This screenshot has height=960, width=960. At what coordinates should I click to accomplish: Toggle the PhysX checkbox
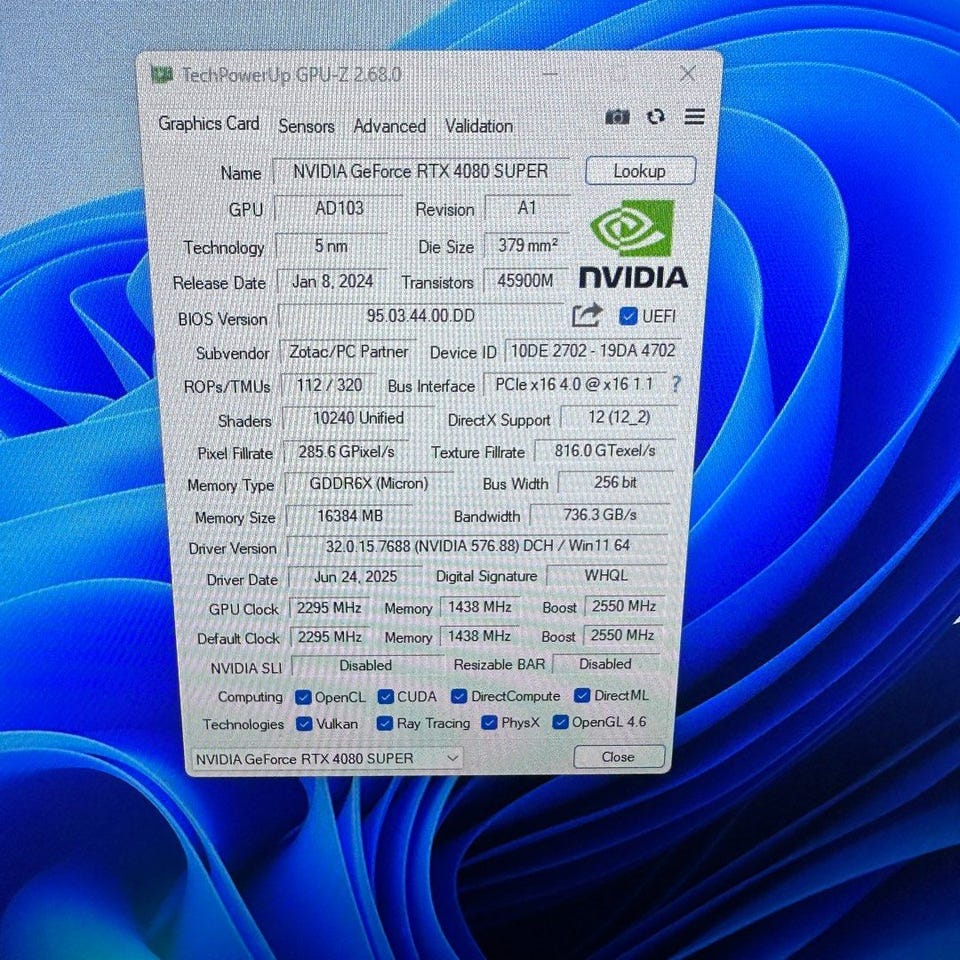tap(489, 723)
